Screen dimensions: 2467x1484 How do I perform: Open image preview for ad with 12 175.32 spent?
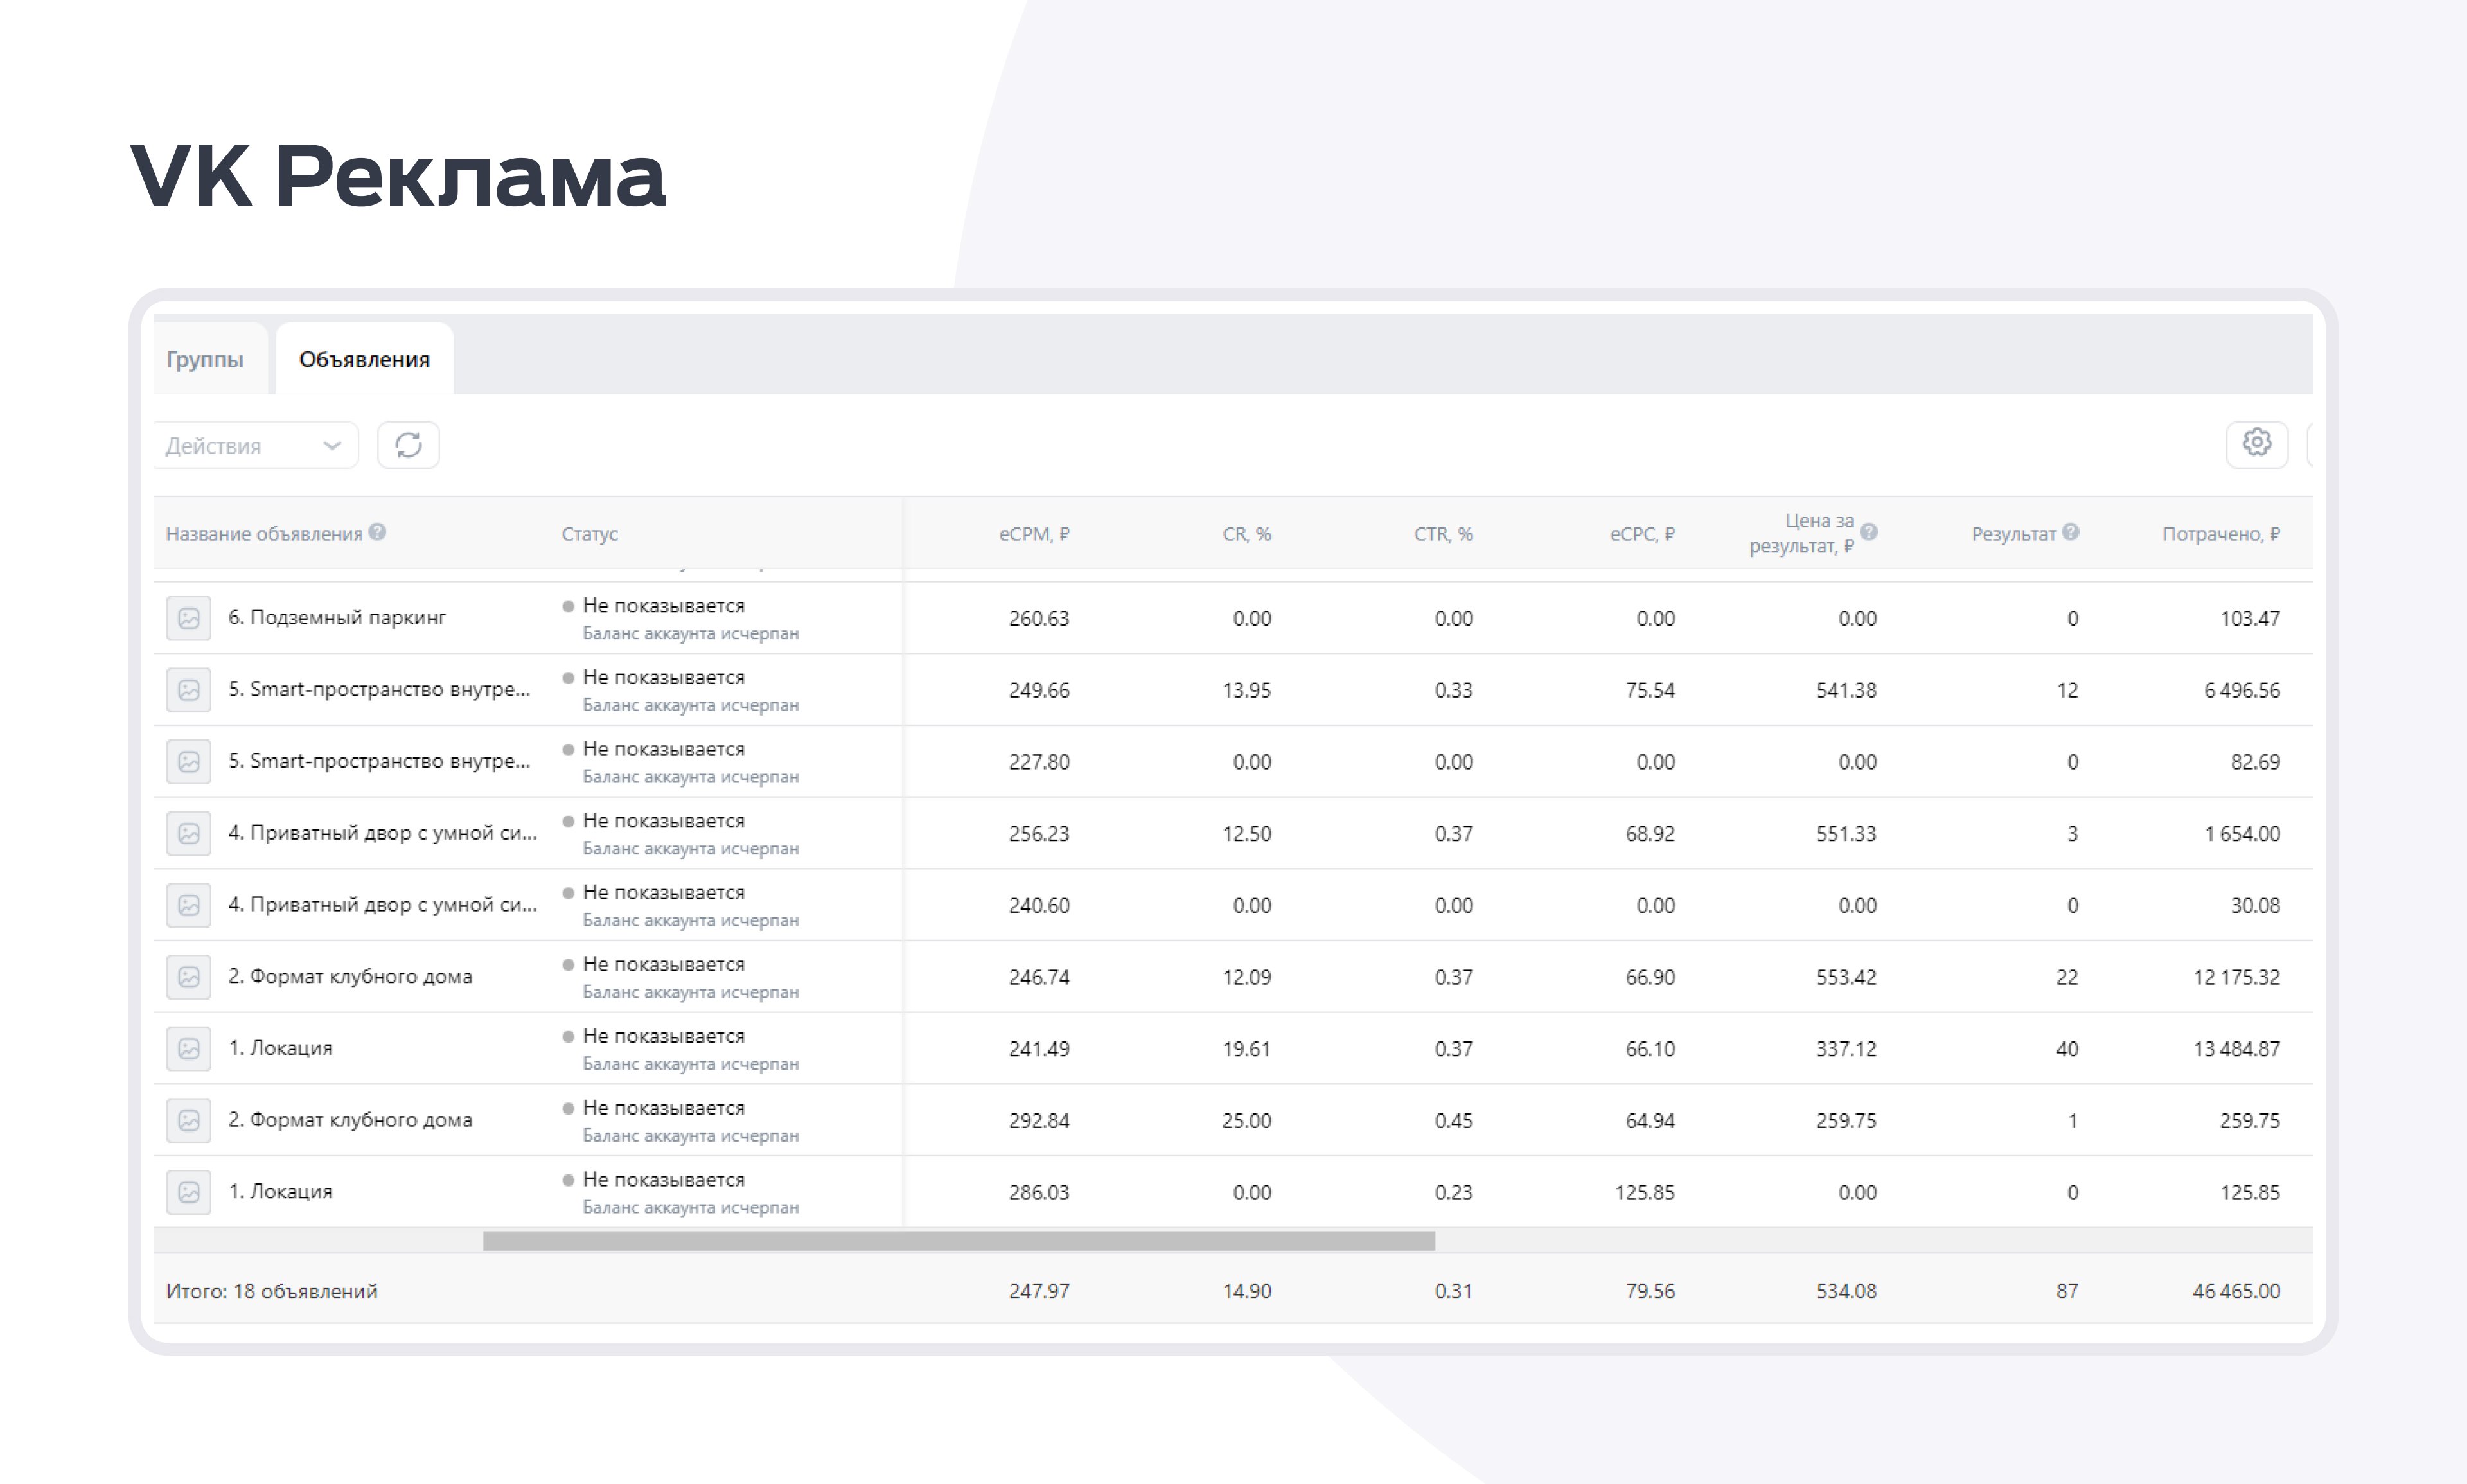(x=188, y=977)
